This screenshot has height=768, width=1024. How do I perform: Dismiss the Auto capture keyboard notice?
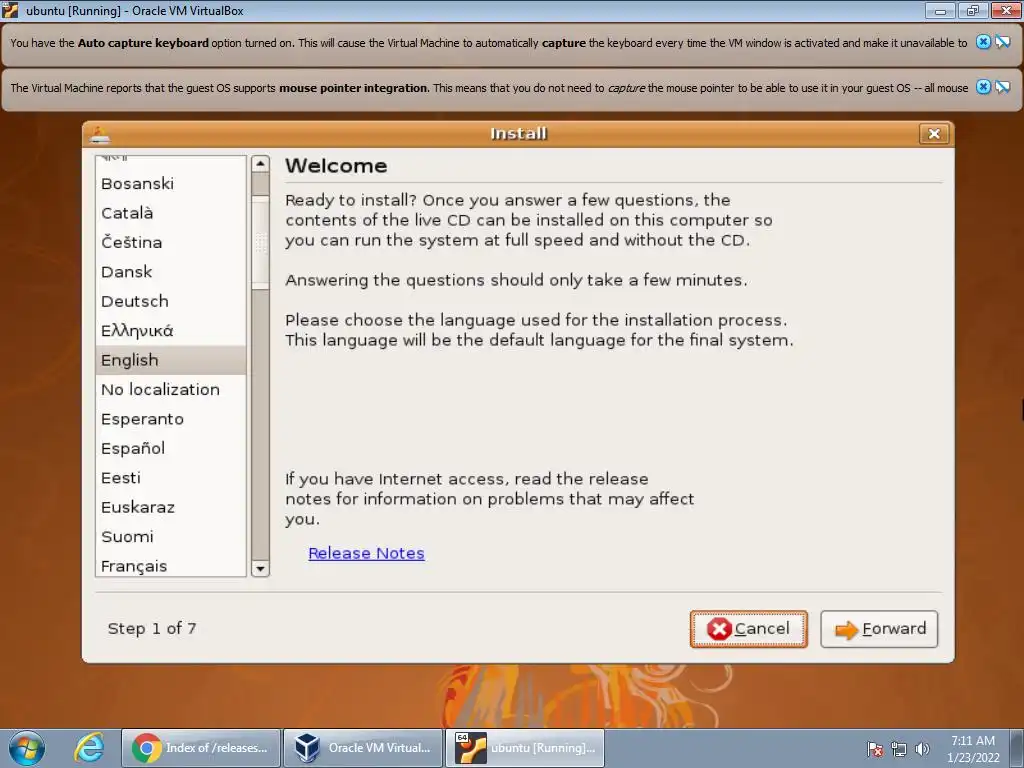point(983,42)
